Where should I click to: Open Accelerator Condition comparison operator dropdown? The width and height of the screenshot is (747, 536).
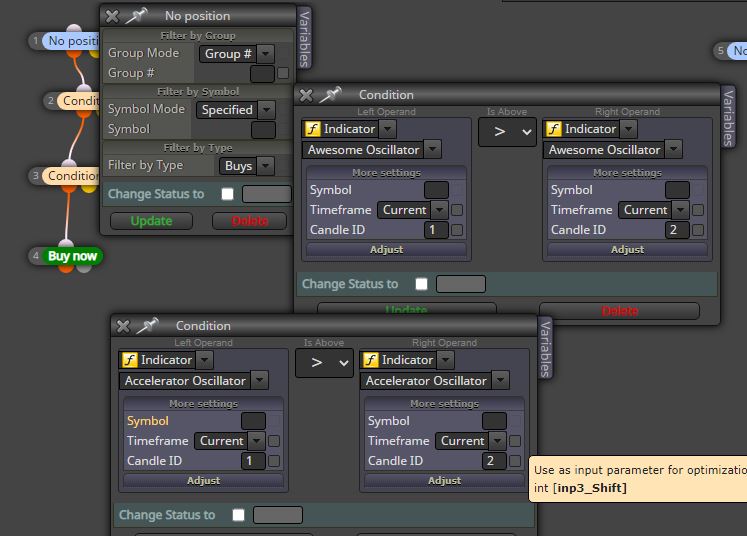click(324, 363)
